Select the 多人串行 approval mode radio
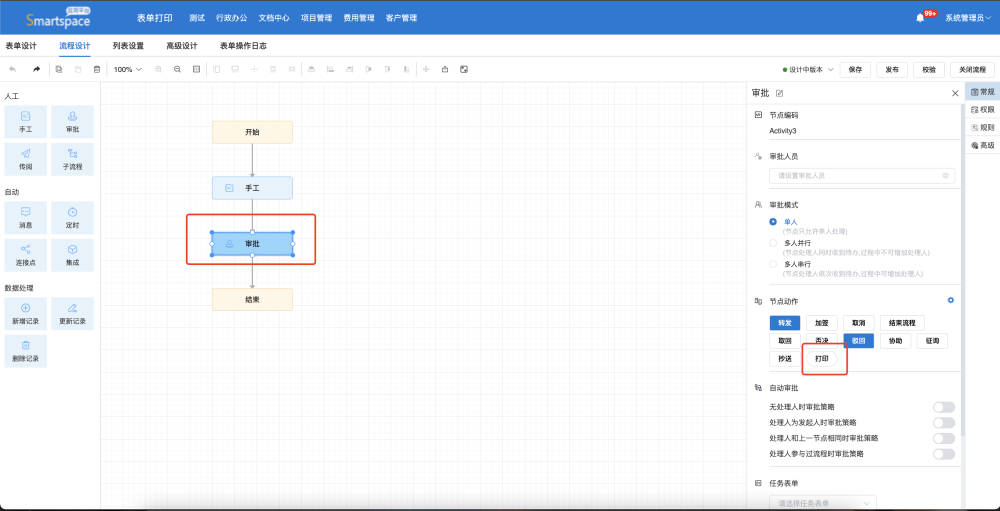The height and width of the screenshot is (511, 1000). coord(773,264)
